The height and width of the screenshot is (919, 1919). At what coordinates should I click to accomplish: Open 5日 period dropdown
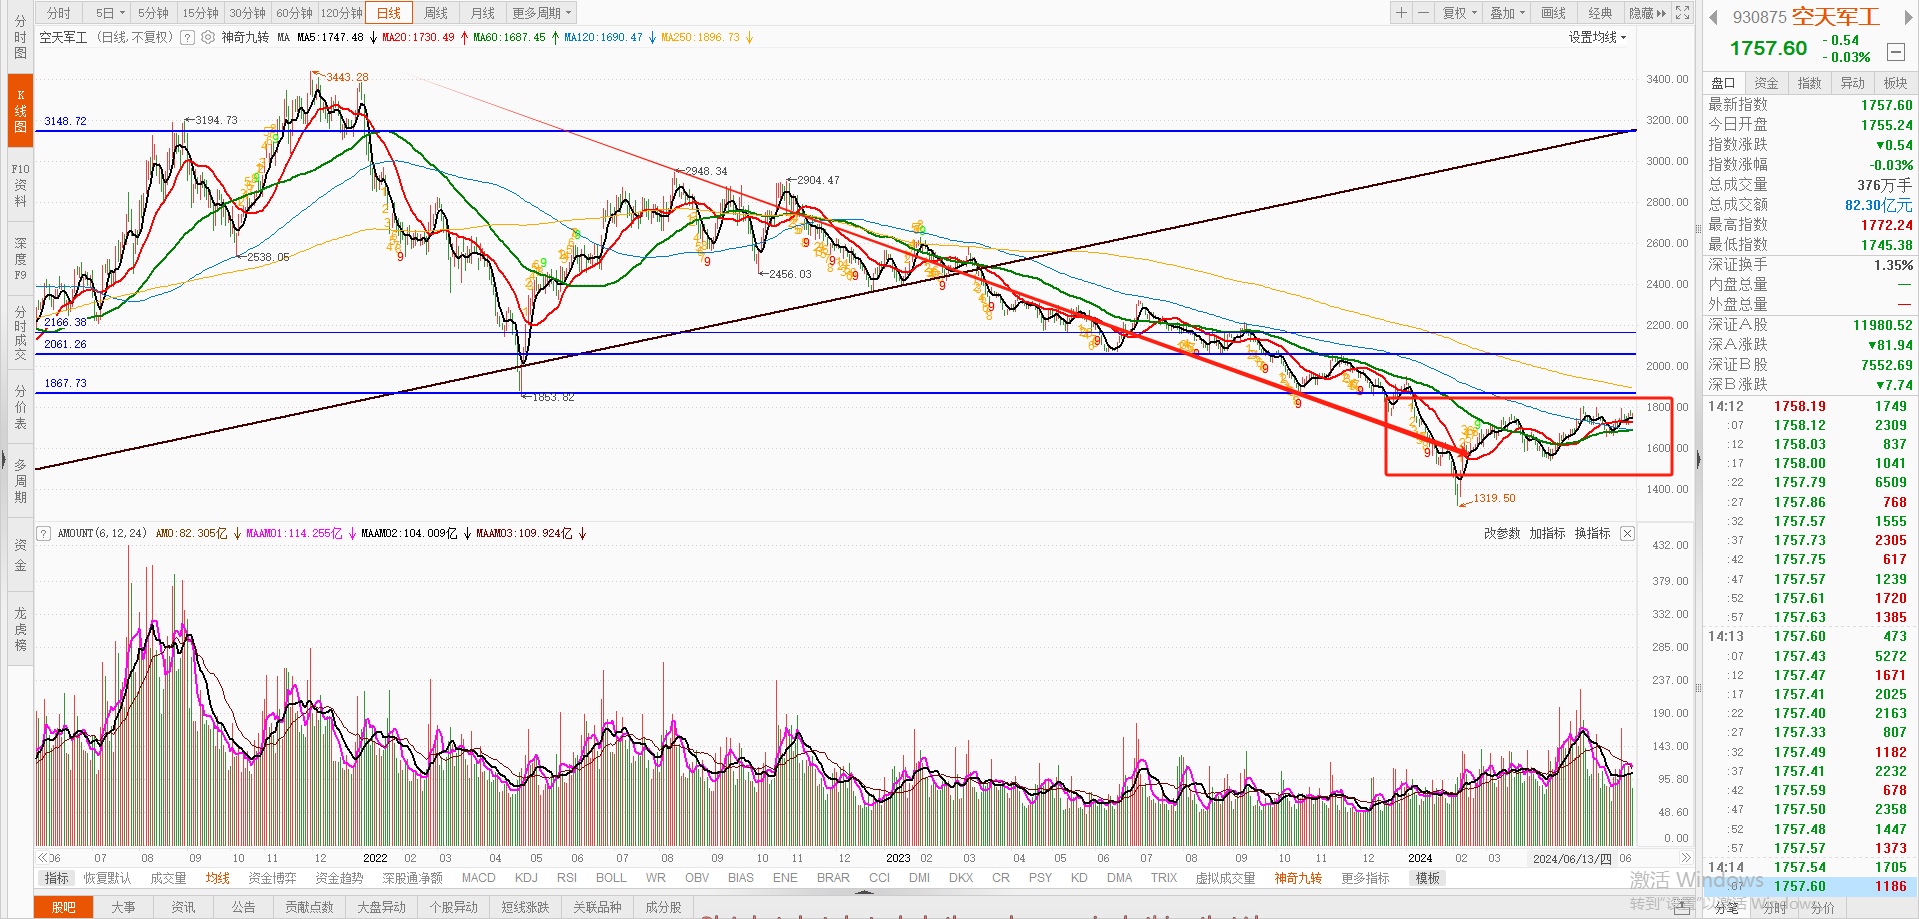point(110,13)
